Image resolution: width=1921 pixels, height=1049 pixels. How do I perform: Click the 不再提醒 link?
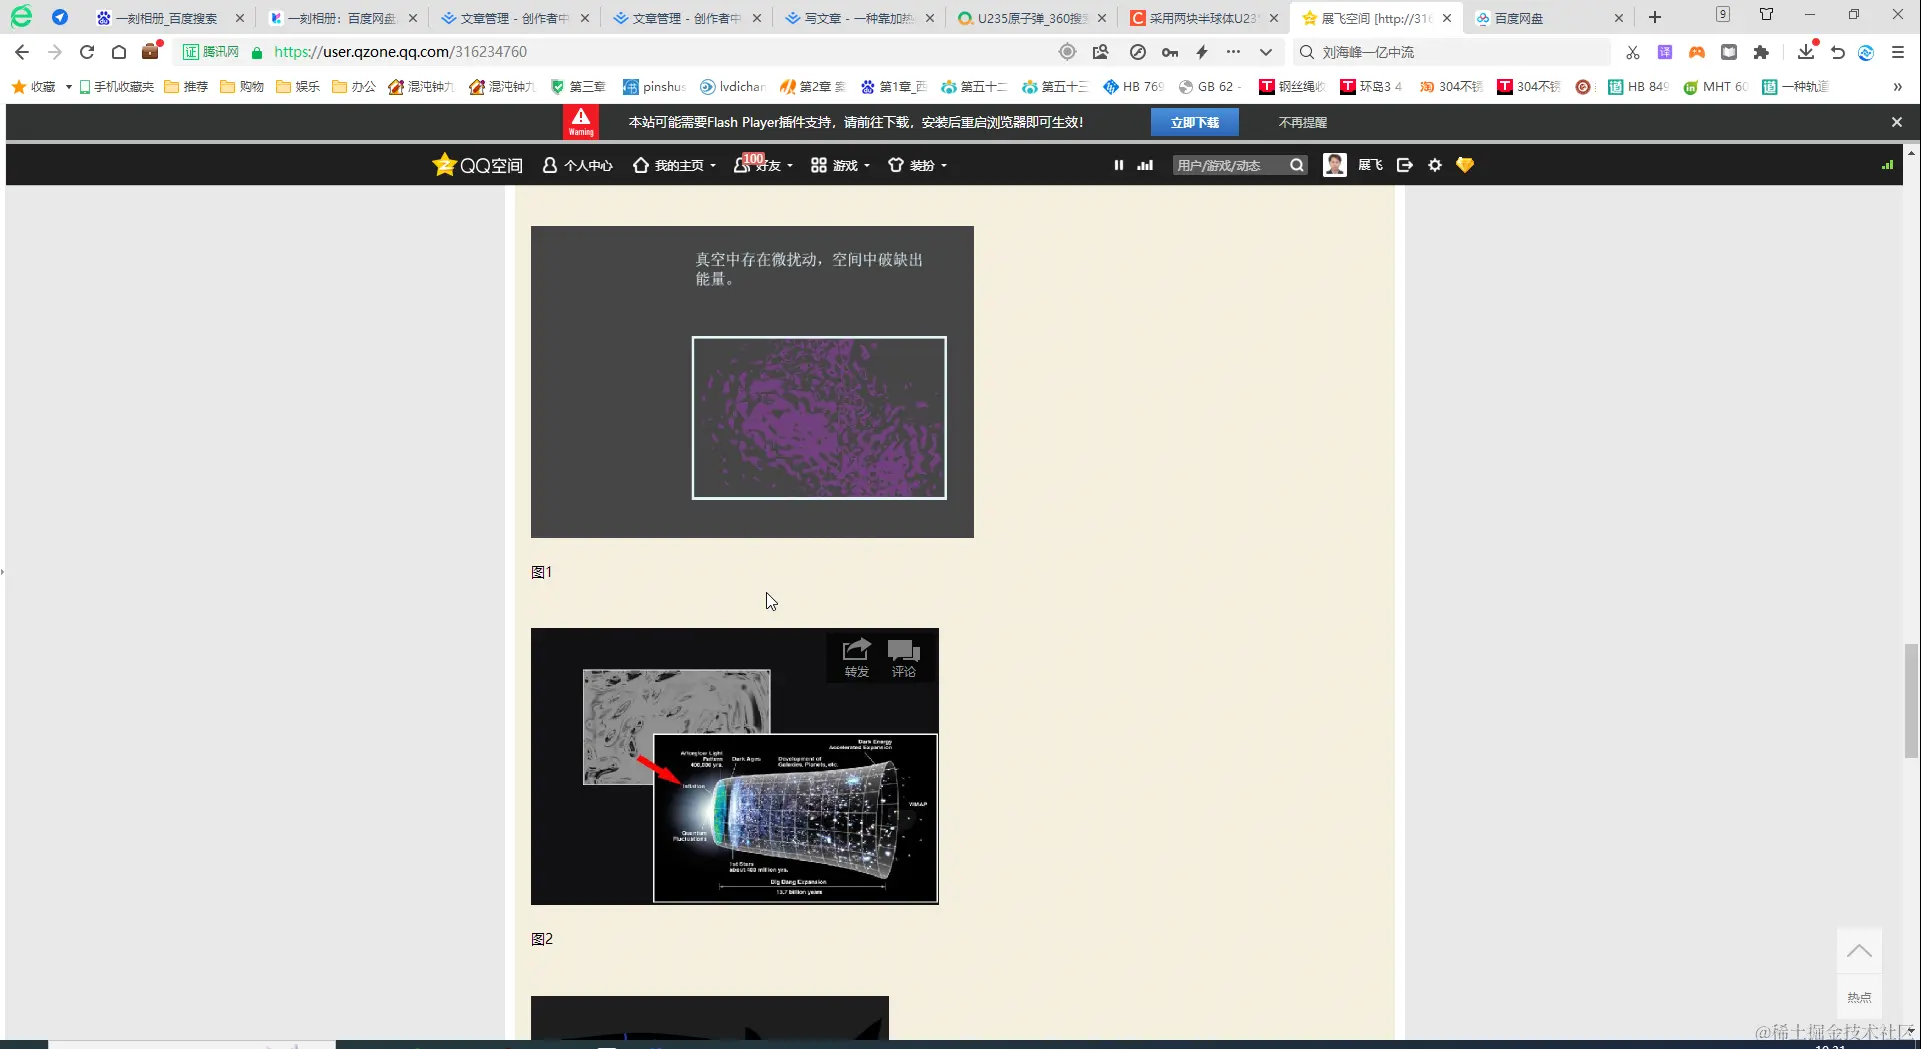pyautogui.click(x=1303, y=122)
